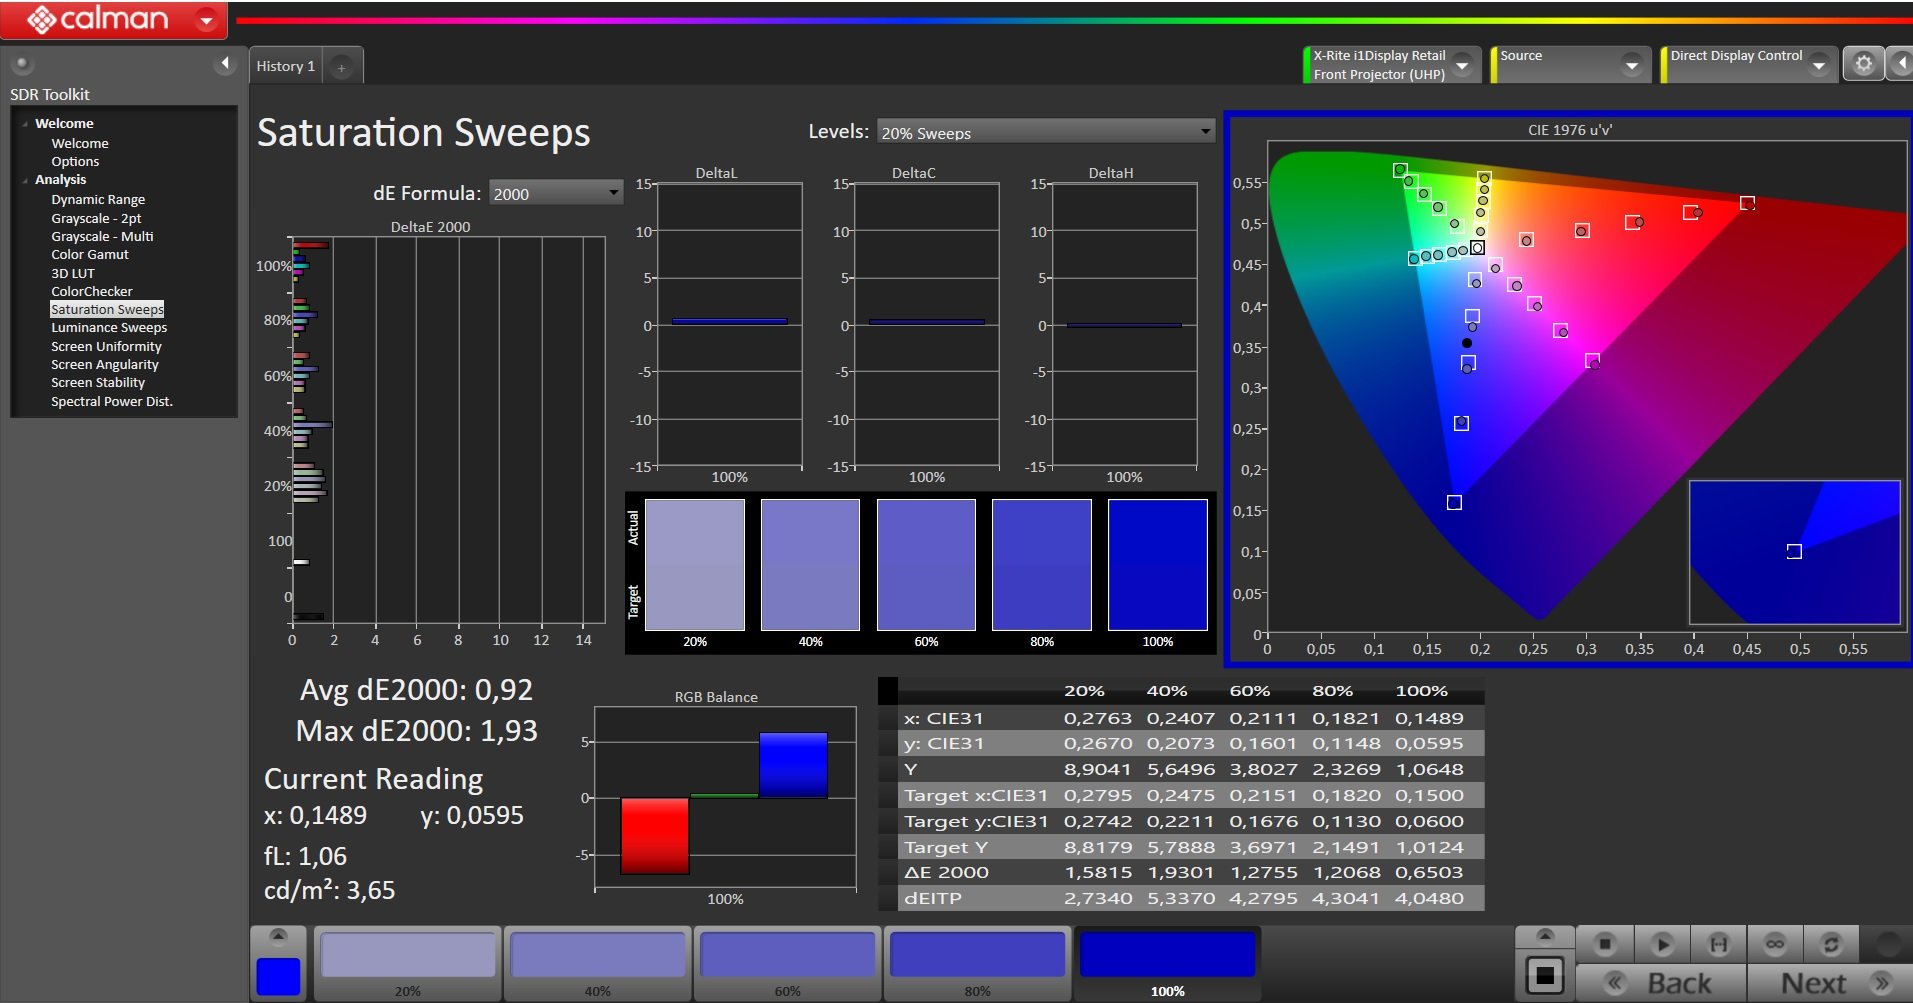Click the stop measurement button

pos(1605,944)
